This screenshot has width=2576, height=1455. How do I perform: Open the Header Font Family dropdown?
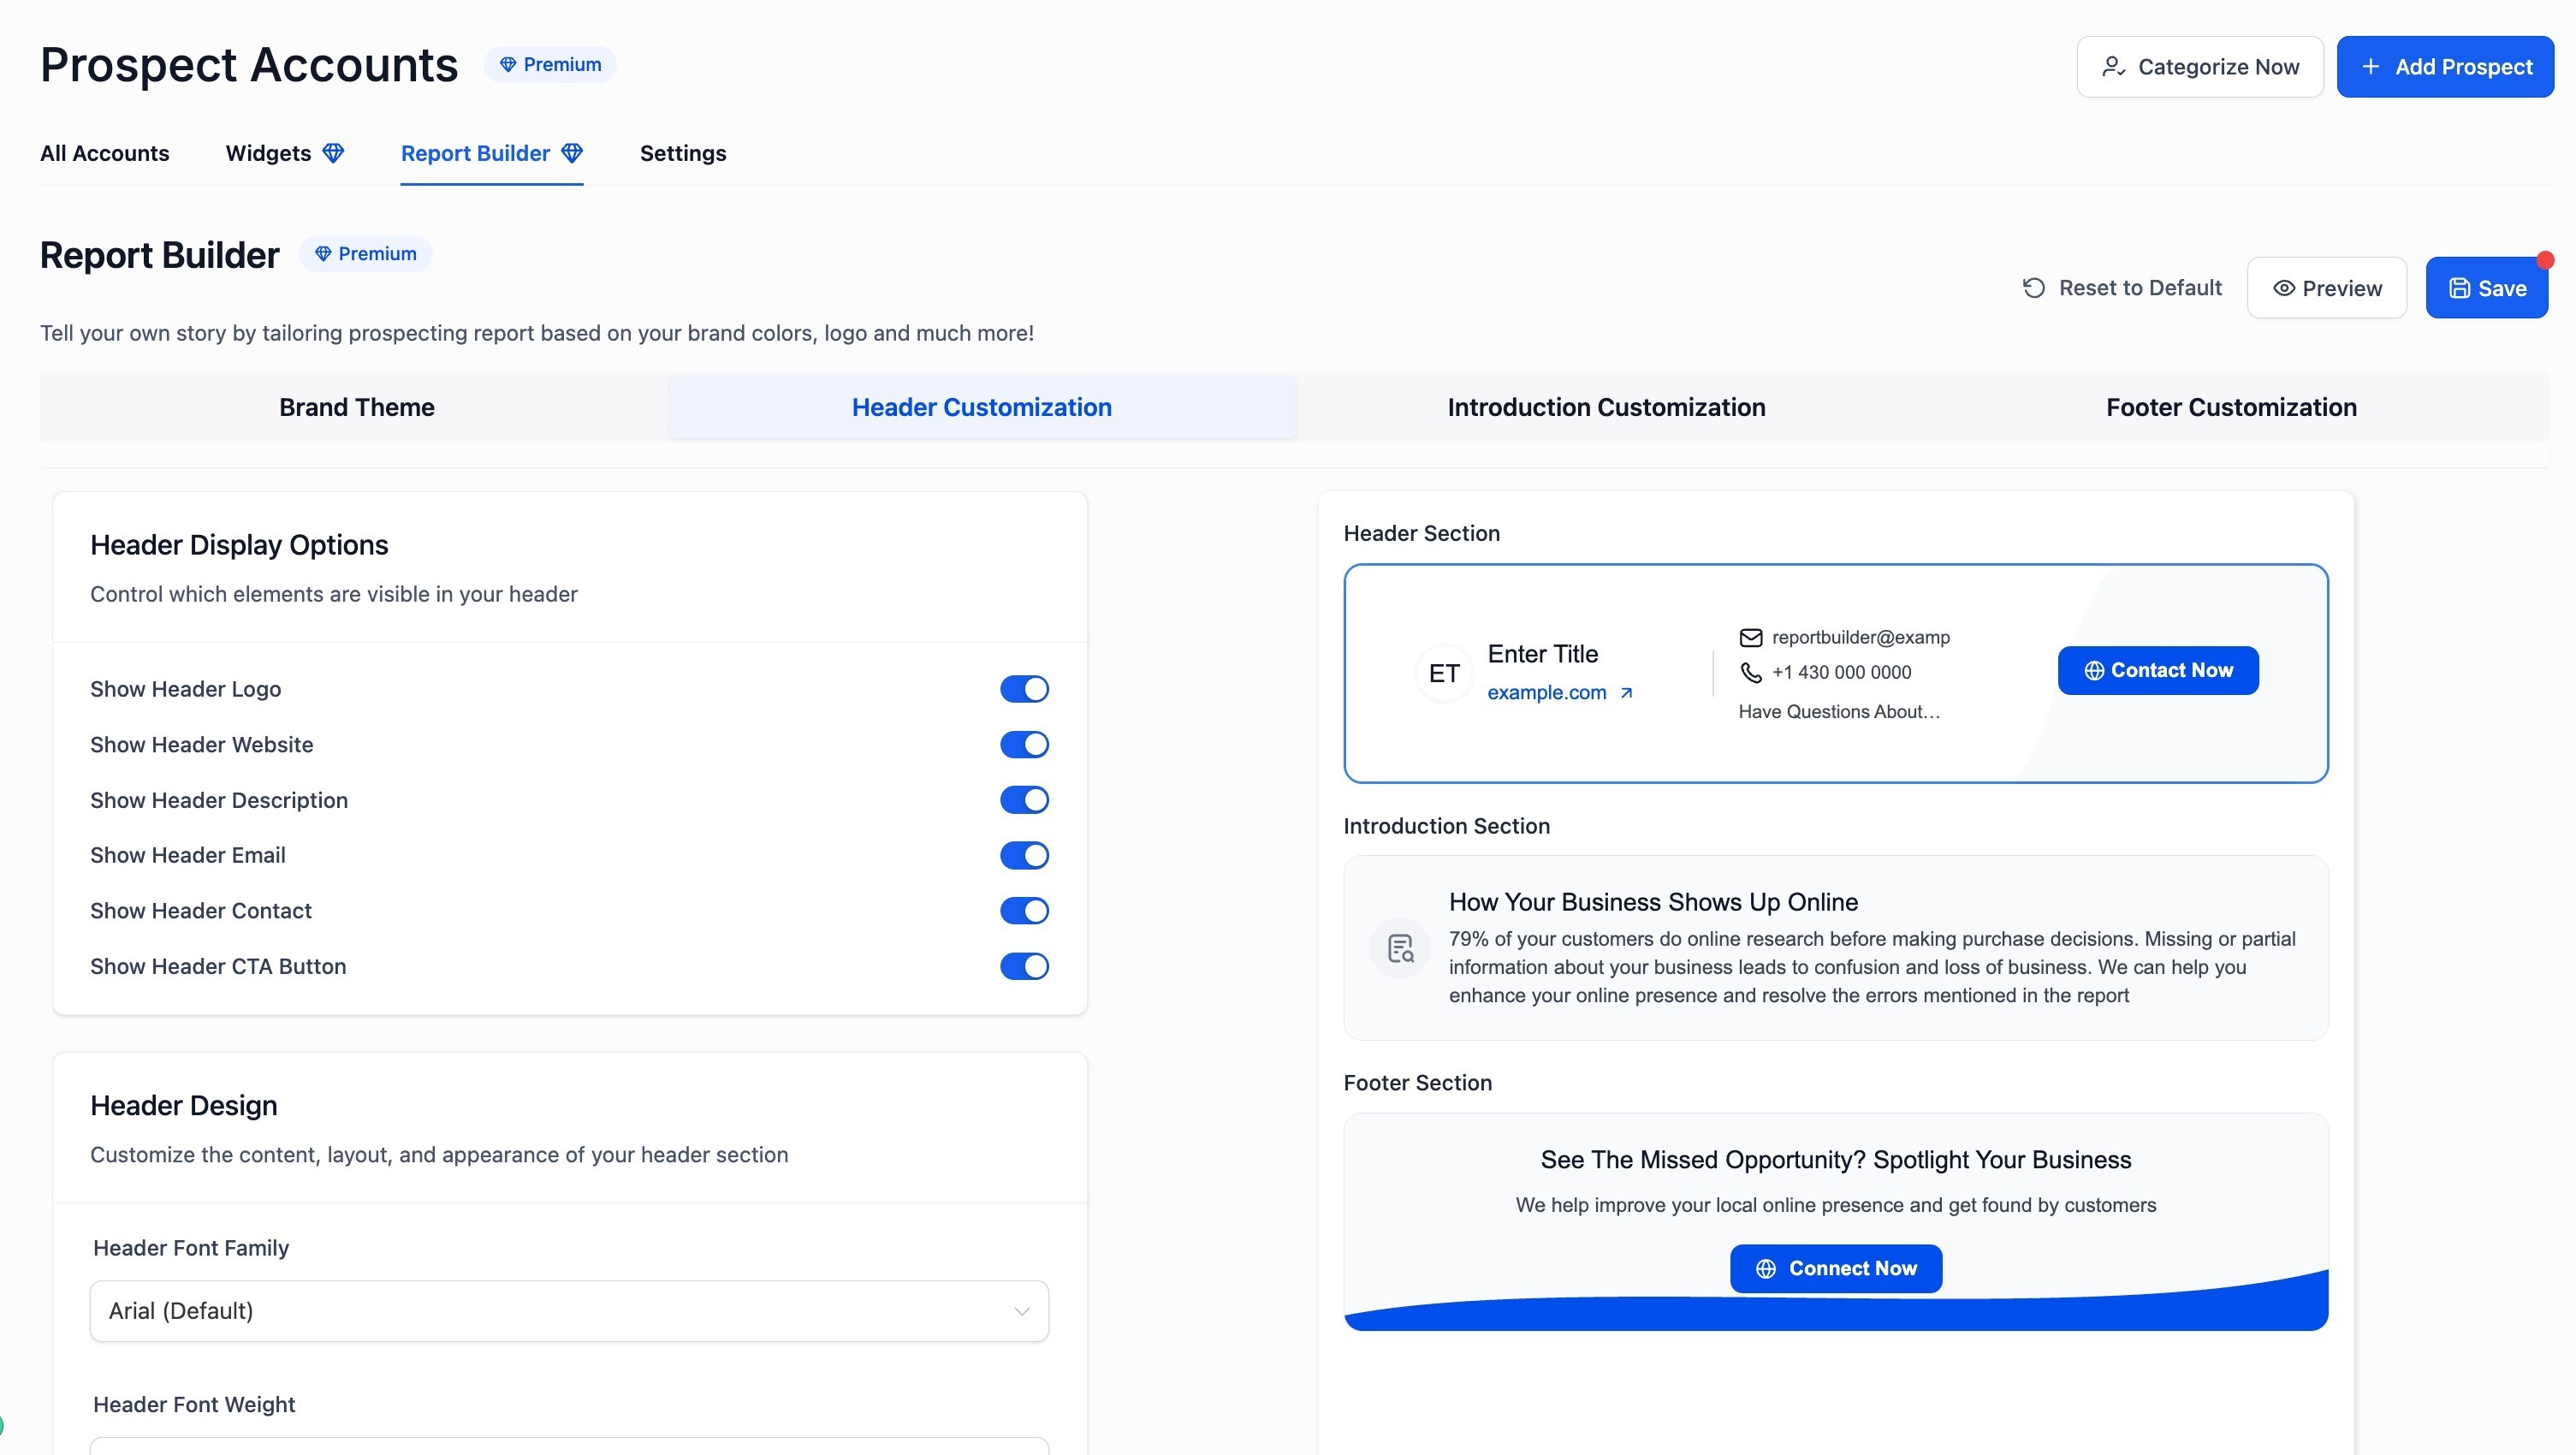[568, 1310]
